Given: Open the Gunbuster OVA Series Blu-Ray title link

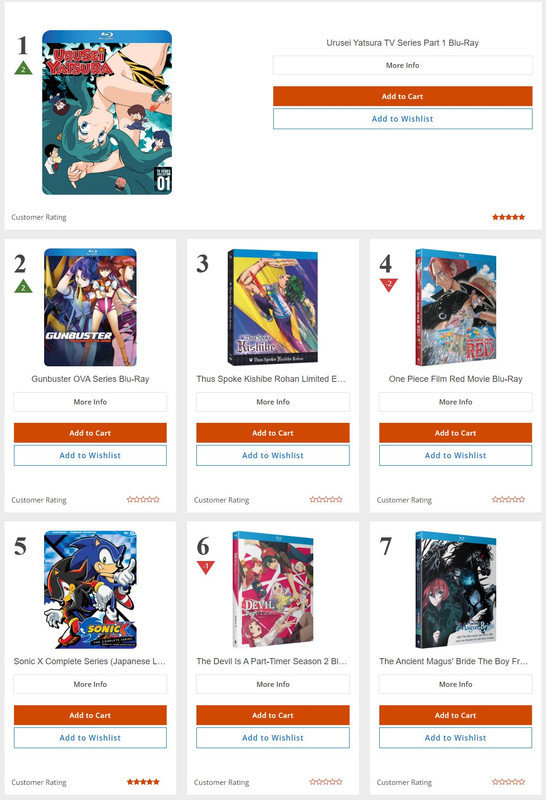Looking at the screenshot, I should (x=90, y=379).
